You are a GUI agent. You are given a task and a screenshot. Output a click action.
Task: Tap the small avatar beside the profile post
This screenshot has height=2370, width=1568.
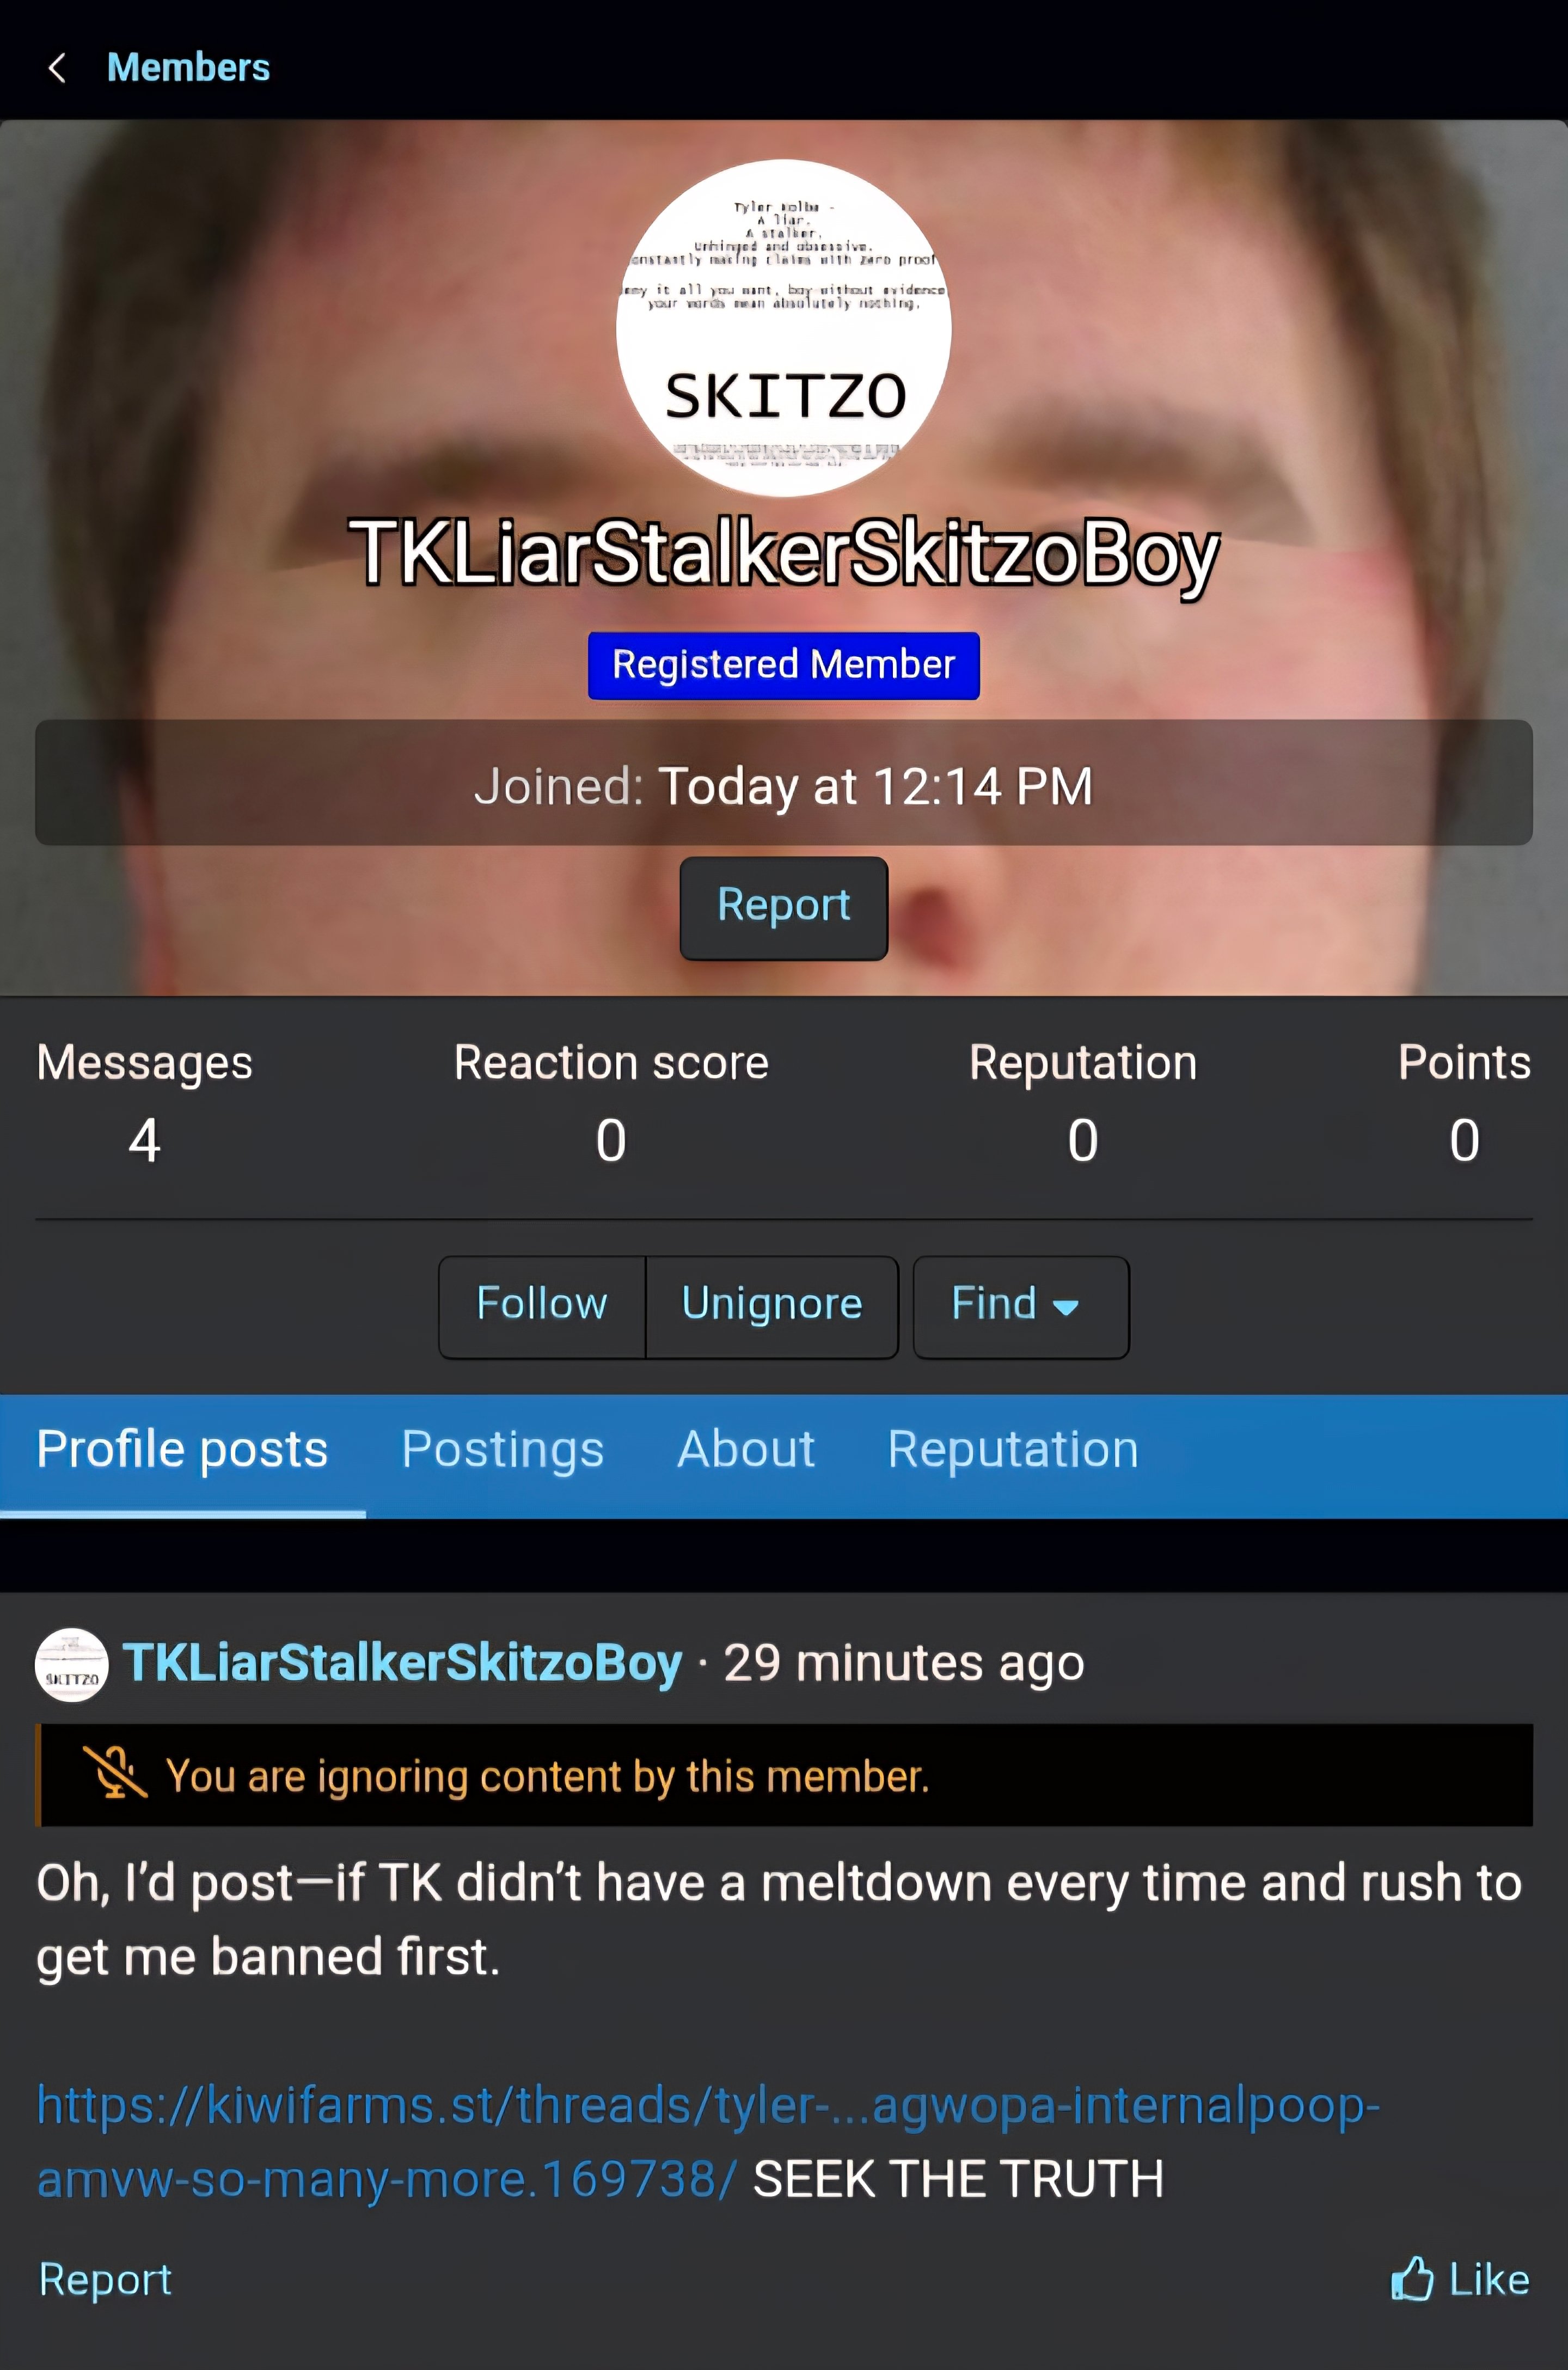click(x=72, y=1665)
